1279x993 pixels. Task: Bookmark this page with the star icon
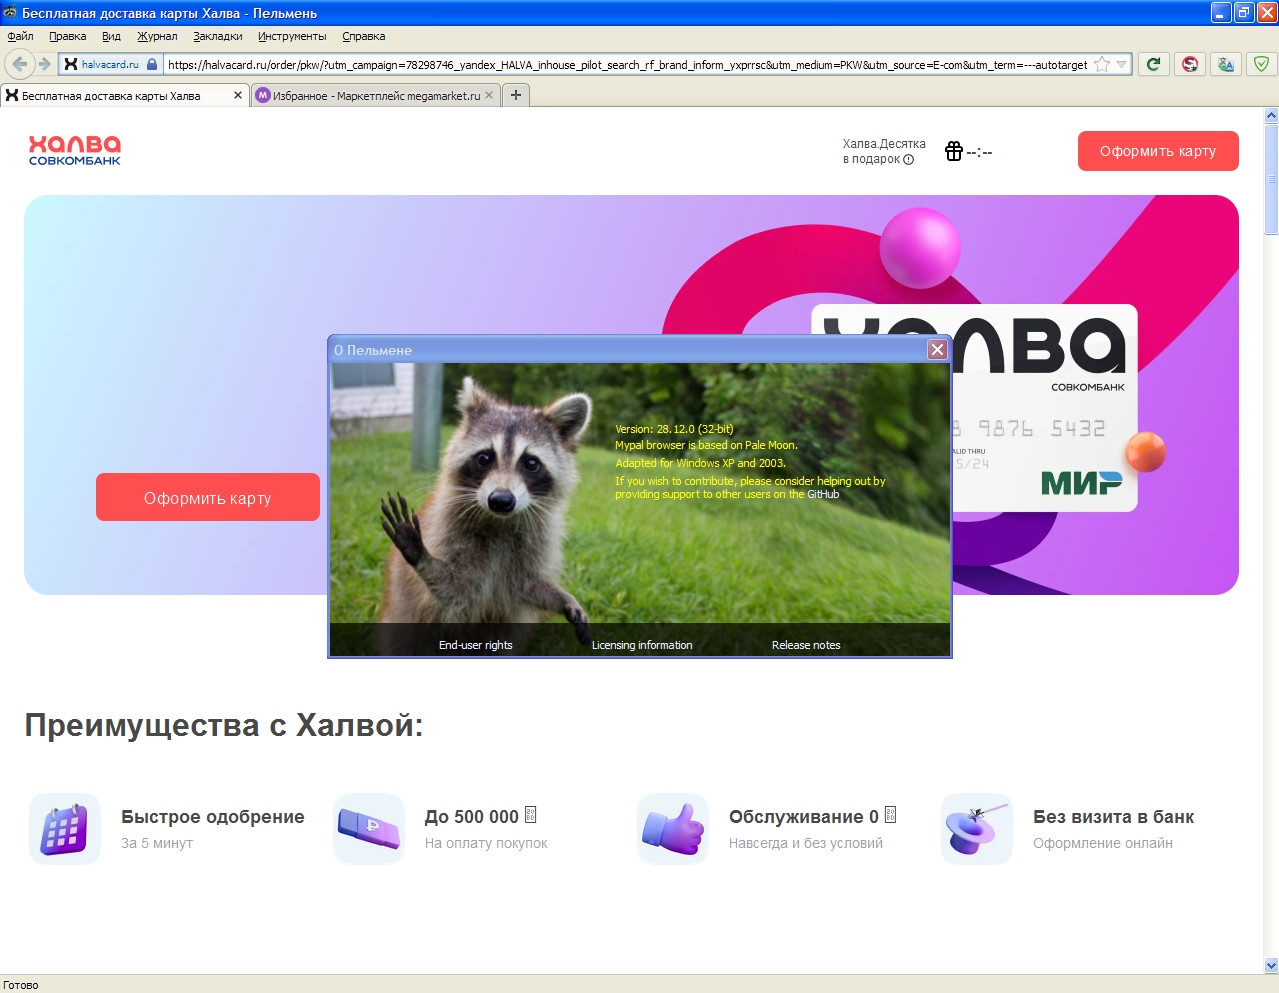point(1102,64)
